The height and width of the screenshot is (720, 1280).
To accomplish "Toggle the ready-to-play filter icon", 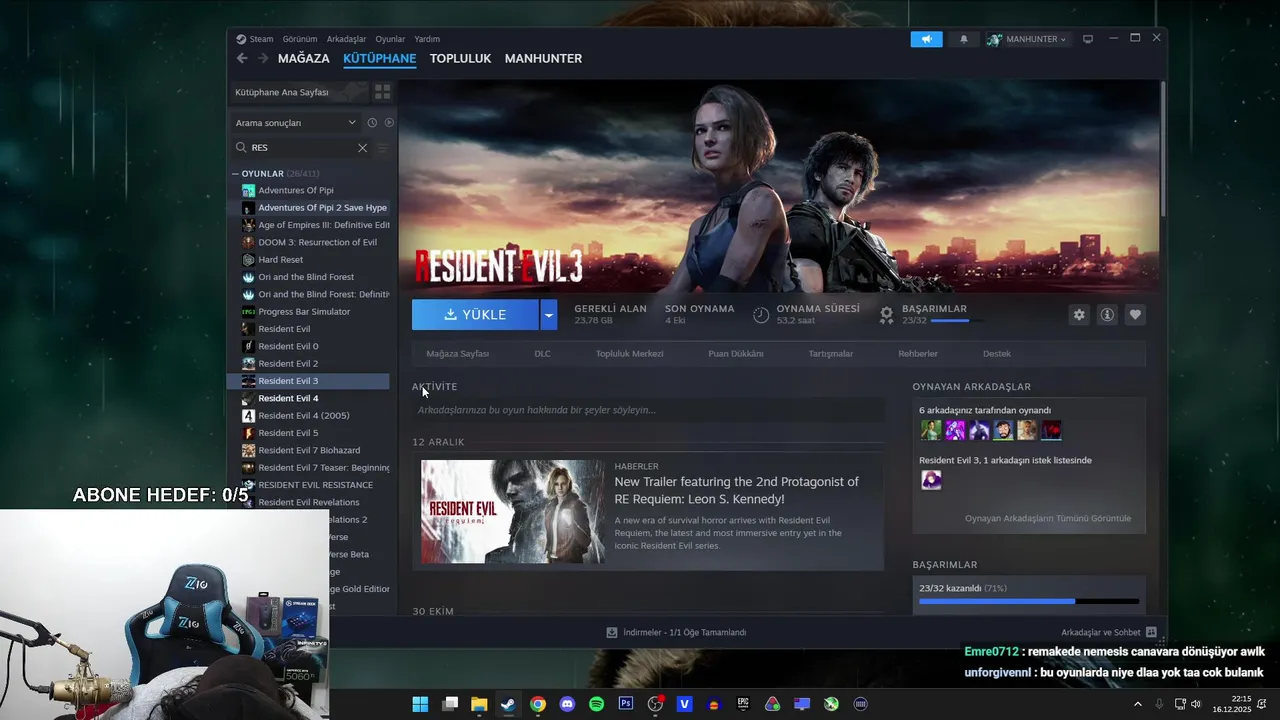I will (x=389, y=123).
